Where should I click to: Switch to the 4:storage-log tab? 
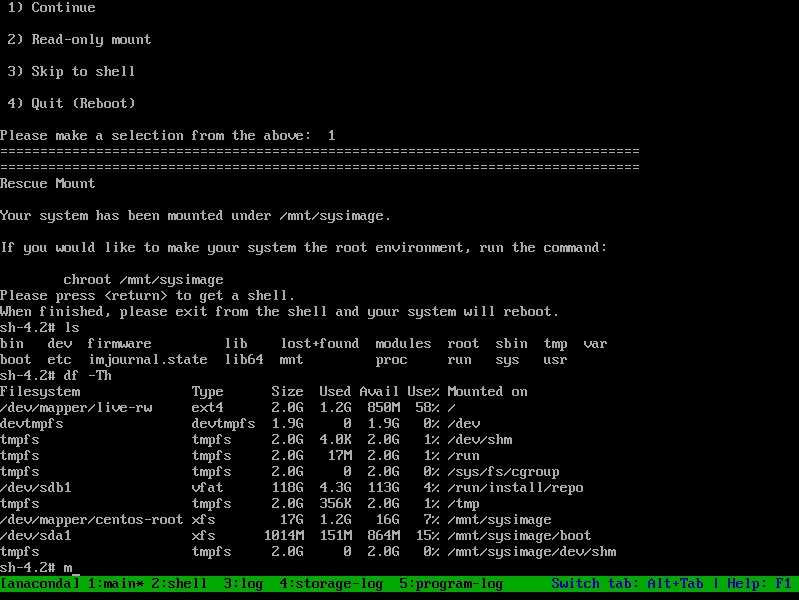328,583
